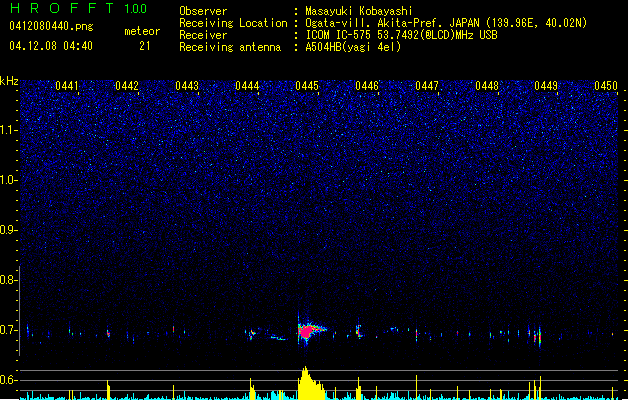Click the Observer label
The width and height of the screenshot is (629, 400).
pyautogui.click(x=203, y=11)
